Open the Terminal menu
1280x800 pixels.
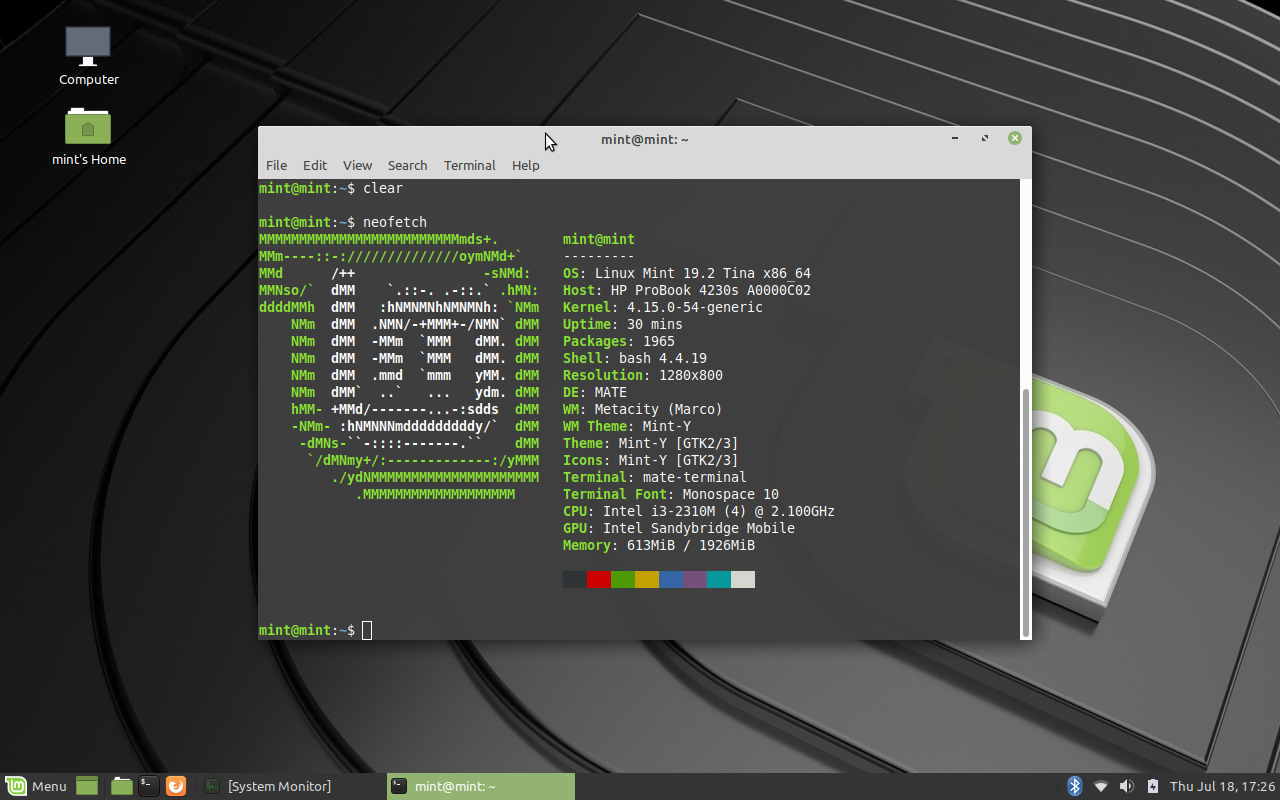point(469,165)
